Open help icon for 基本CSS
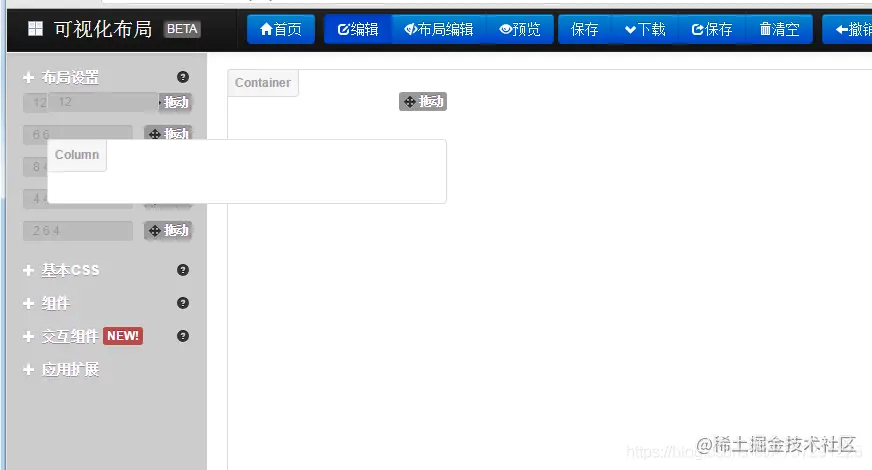872x470 pixels. (x=182, y=270)
